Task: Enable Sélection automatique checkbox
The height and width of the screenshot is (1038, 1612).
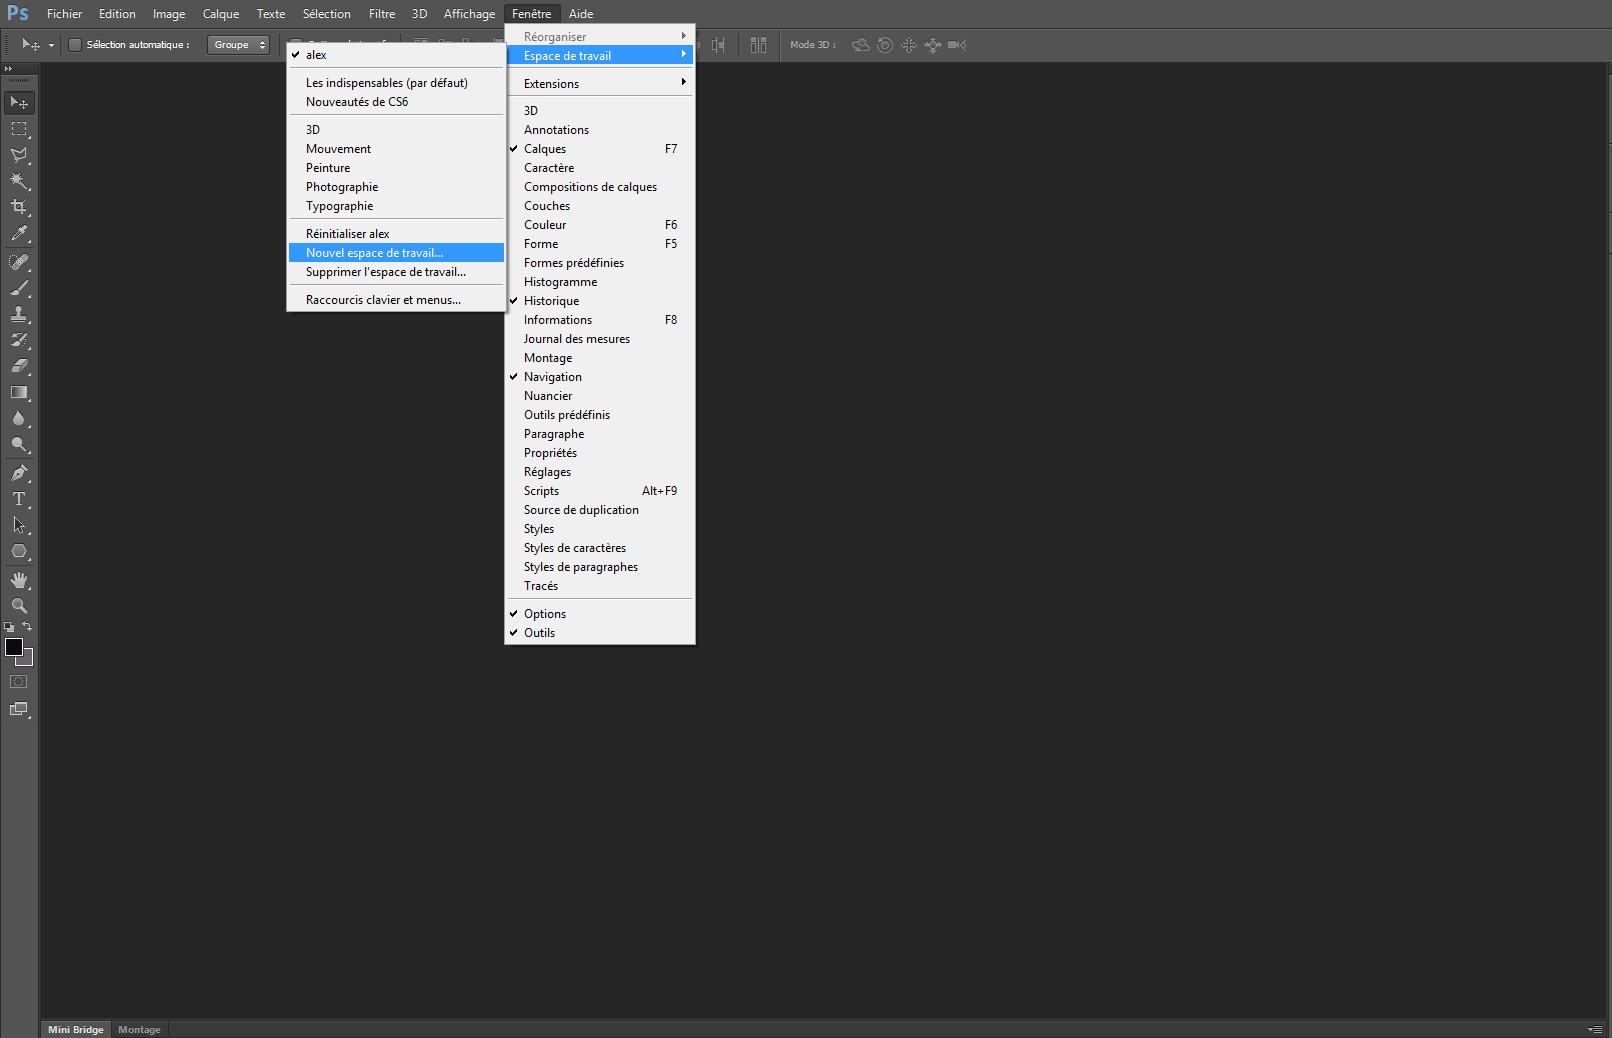Action: 74,45
